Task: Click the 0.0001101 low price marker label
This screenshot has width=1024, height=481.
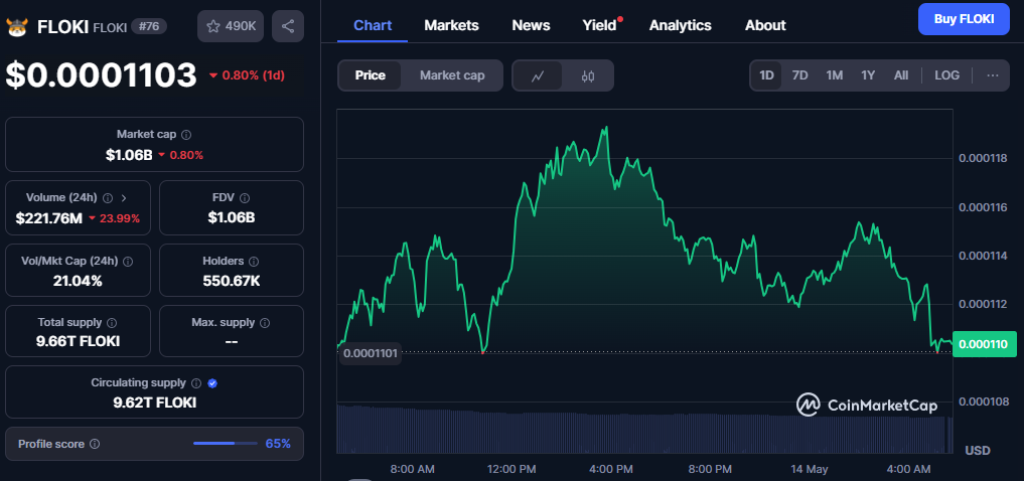Action: (x=370, y=353)
